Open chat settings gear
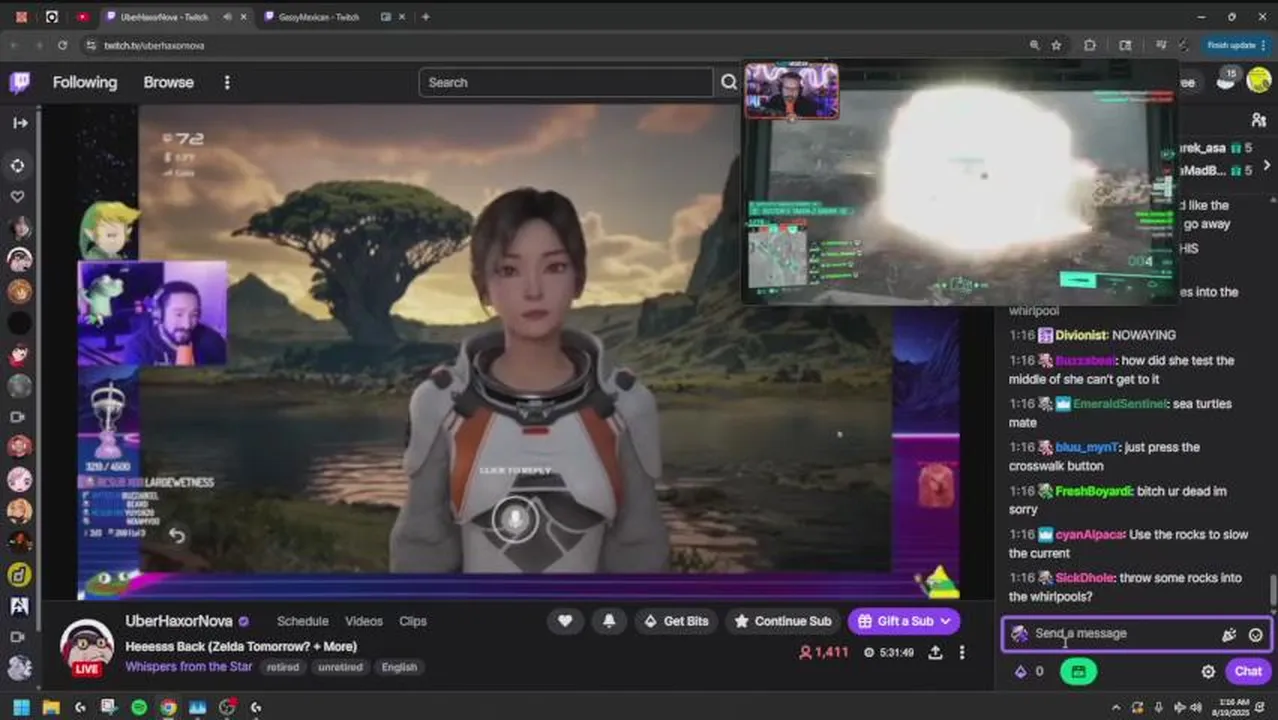 [1208, 672]
